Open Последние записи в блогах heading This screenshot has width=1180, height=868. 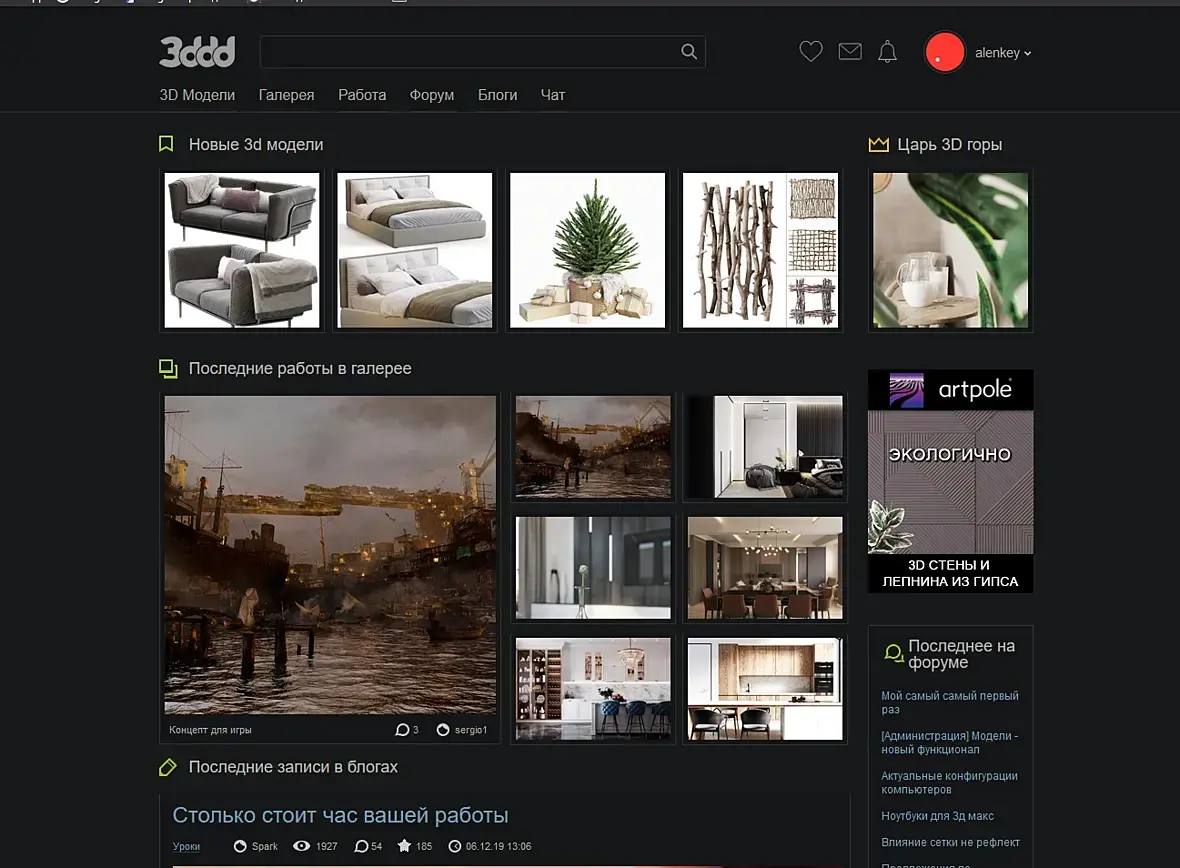pos(293,766)
